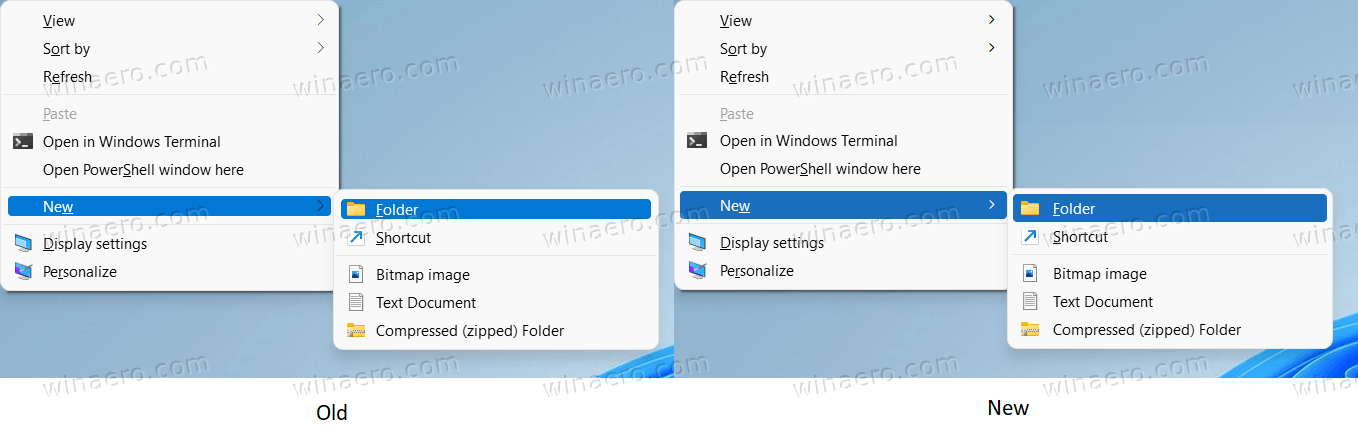
Task: Select the yellow Folder icon in the New submenu
Action: pos(1030,209)
